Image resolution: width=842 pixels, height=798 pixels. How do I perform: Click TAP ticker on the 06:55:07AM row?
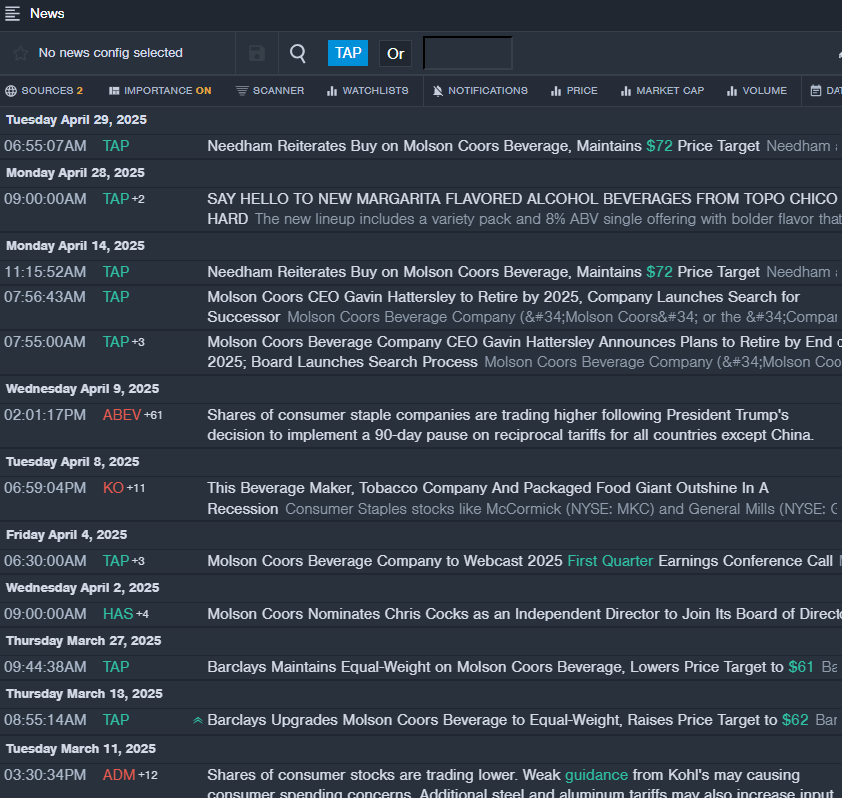coord(116,146)
